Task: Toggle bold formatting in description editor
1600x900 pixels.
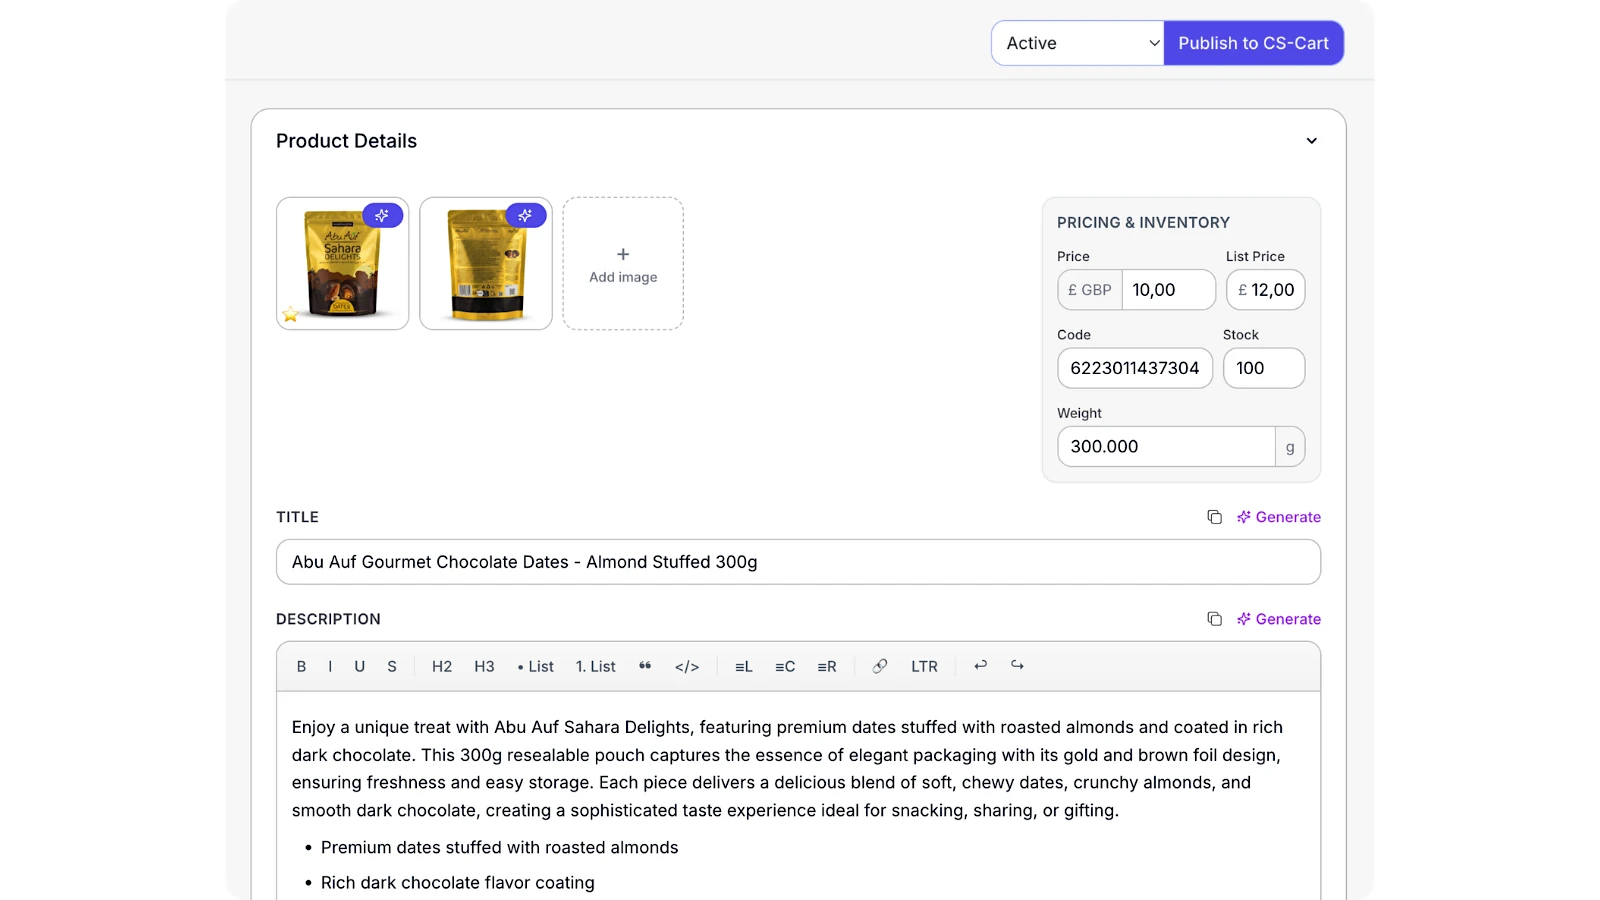Action: point(301,666)
